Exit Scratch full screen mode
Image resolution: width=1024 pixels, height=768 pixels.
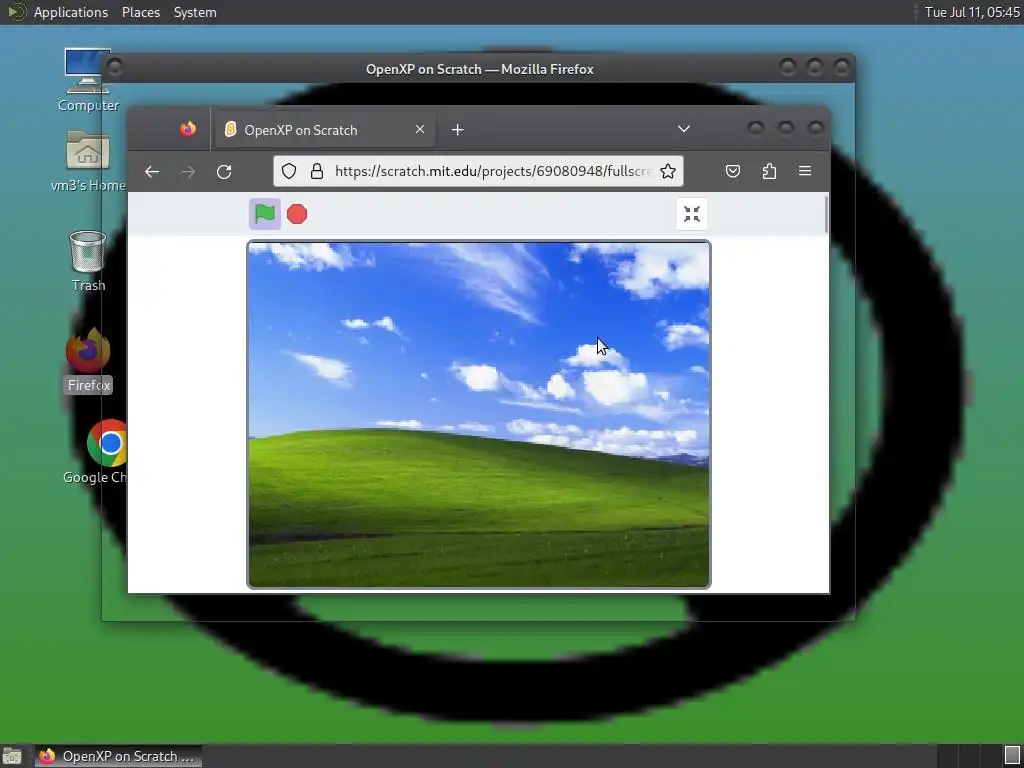pyautogui.click(x=692, y=214)
